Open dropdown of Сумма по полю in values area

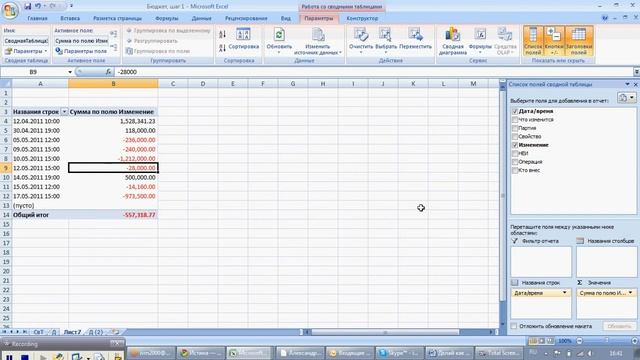click(631, 293)
